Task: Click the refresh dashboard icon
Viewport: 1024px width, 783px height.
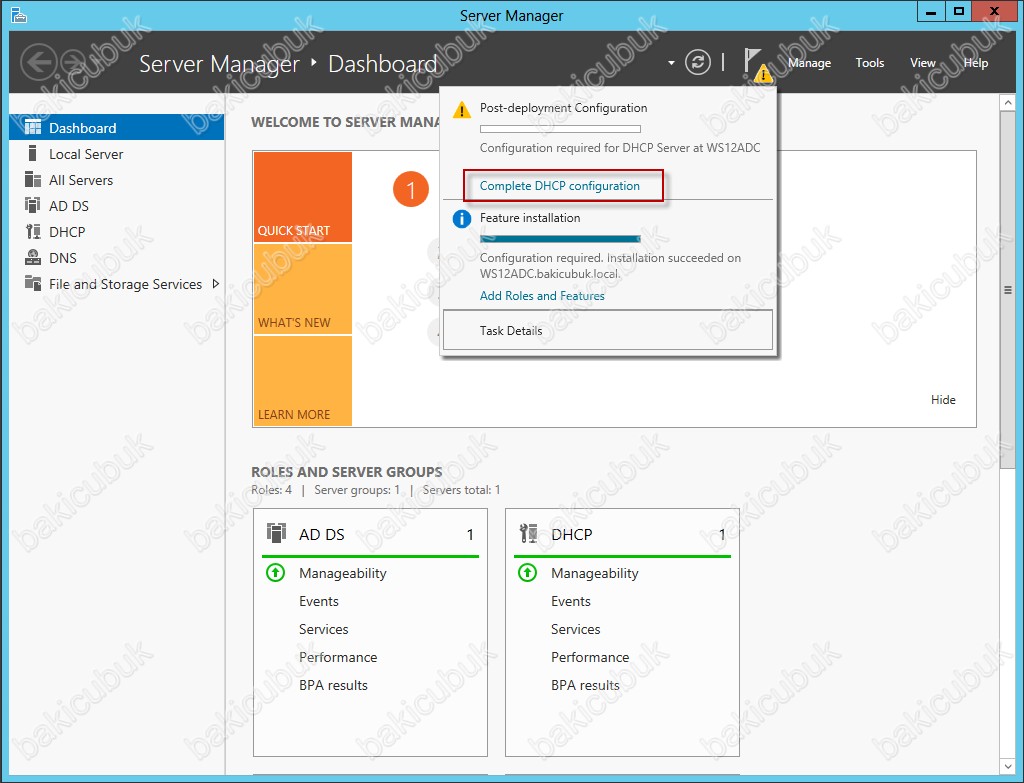Action: [x=697, y=63]
